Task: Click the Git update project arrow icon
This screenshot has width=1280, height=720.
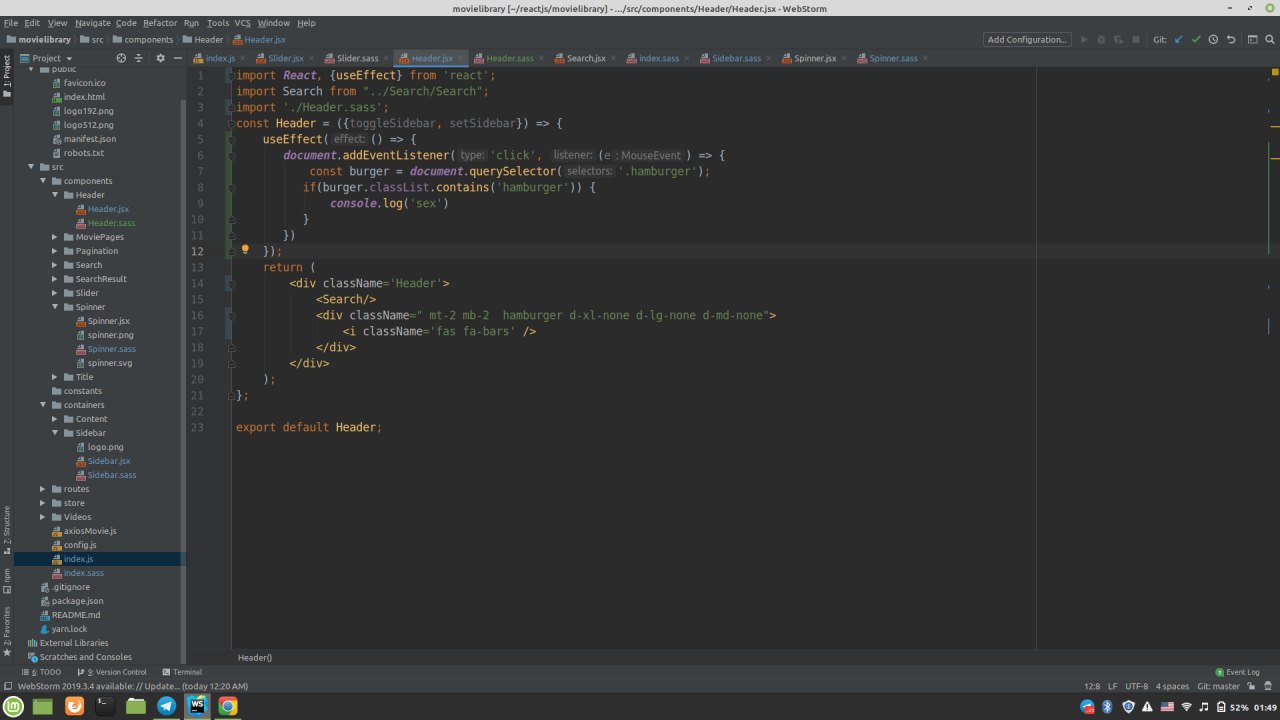Action: pyautogui.click(x=1178, y=40)
